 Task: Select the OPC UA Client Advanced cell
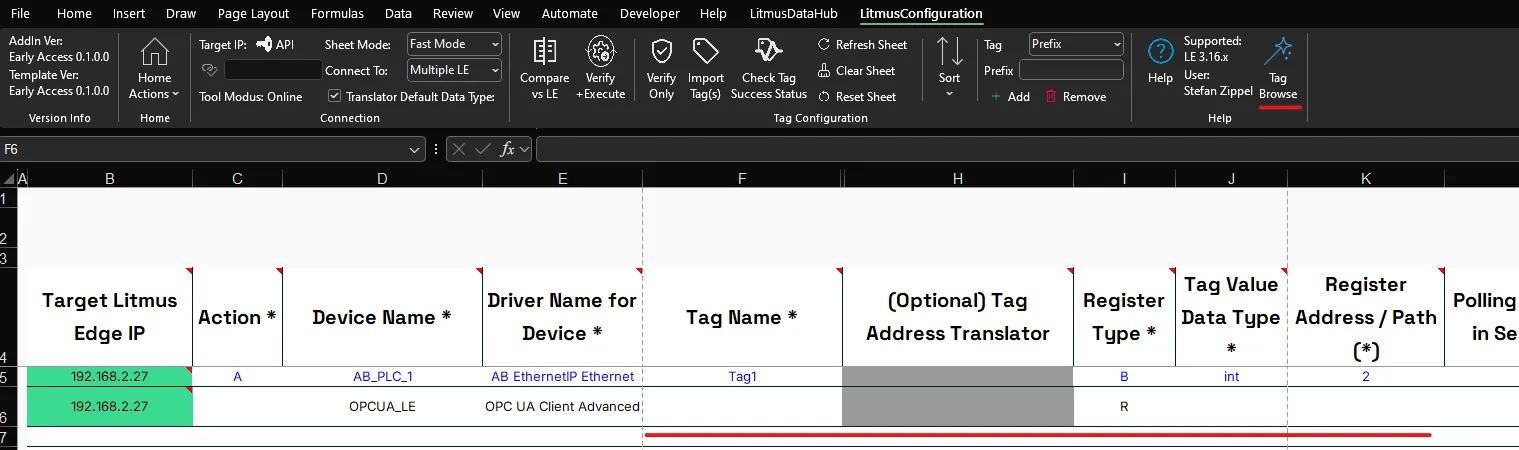562,407
